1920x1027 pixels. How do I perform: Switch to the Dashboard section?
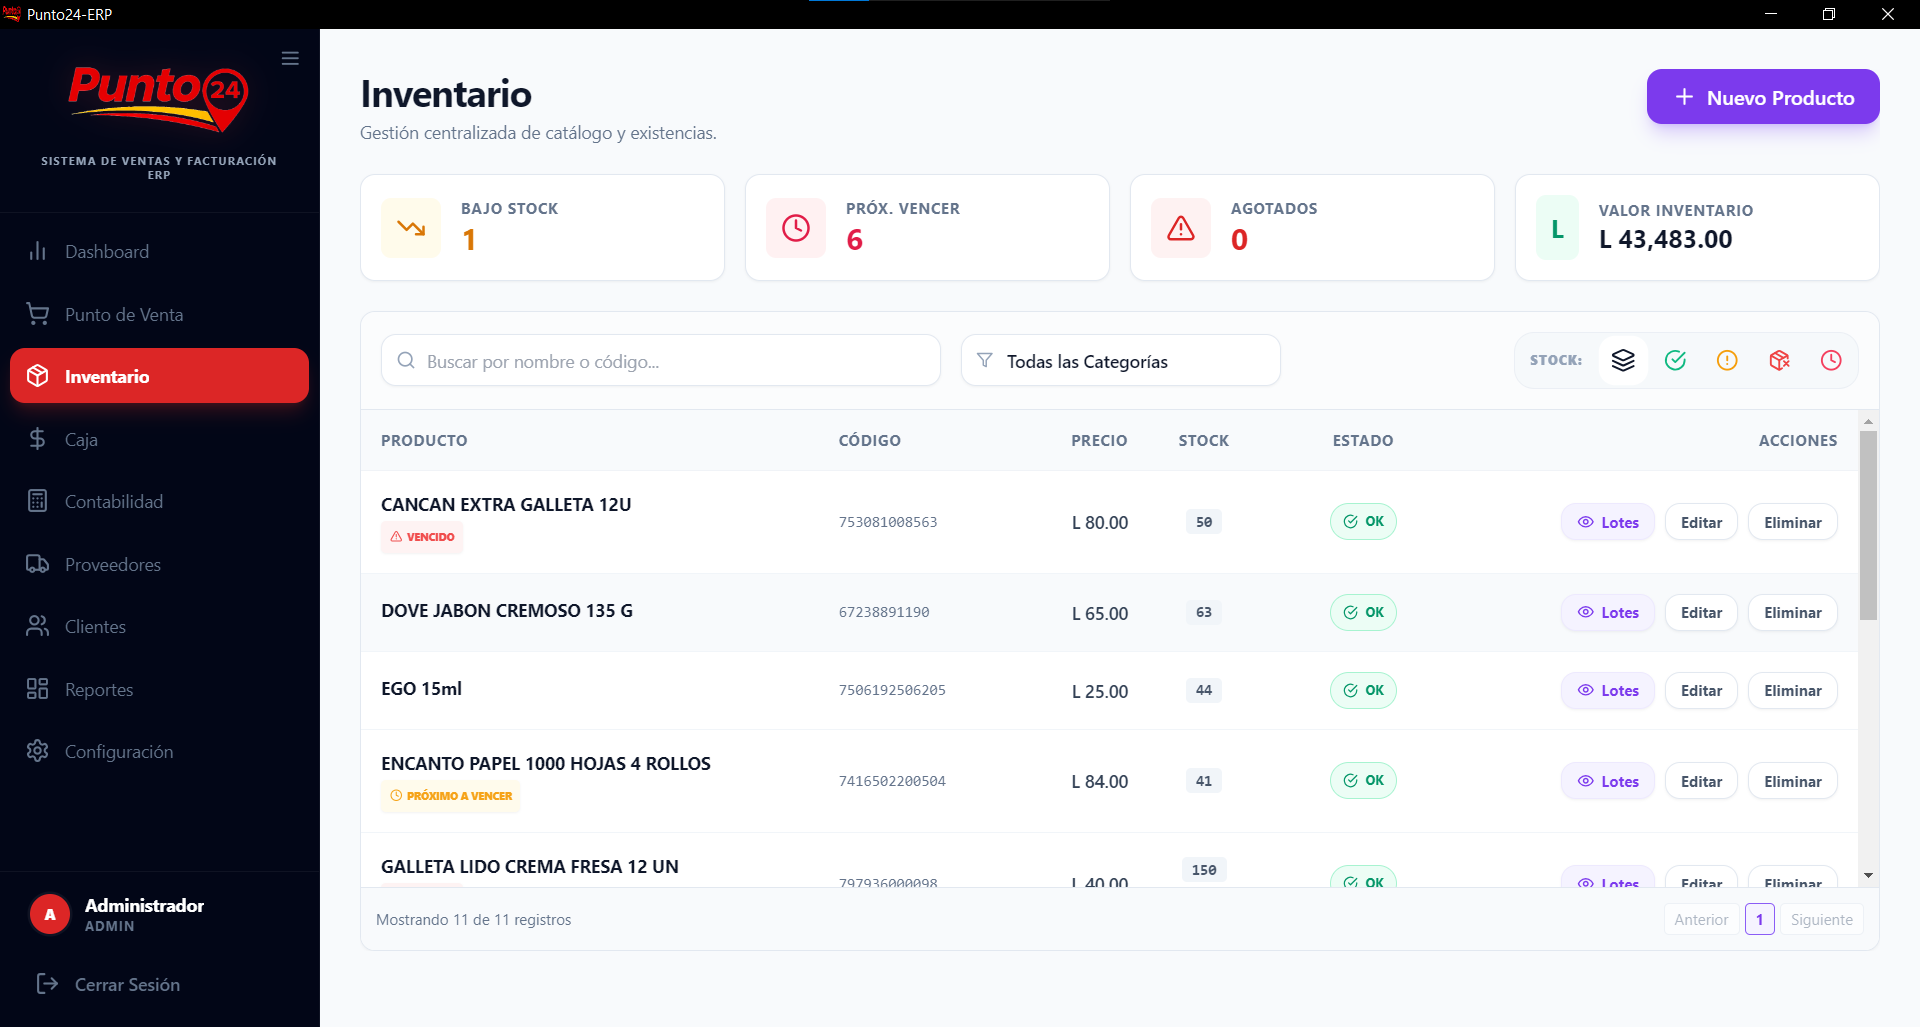(x=105, y=251)
